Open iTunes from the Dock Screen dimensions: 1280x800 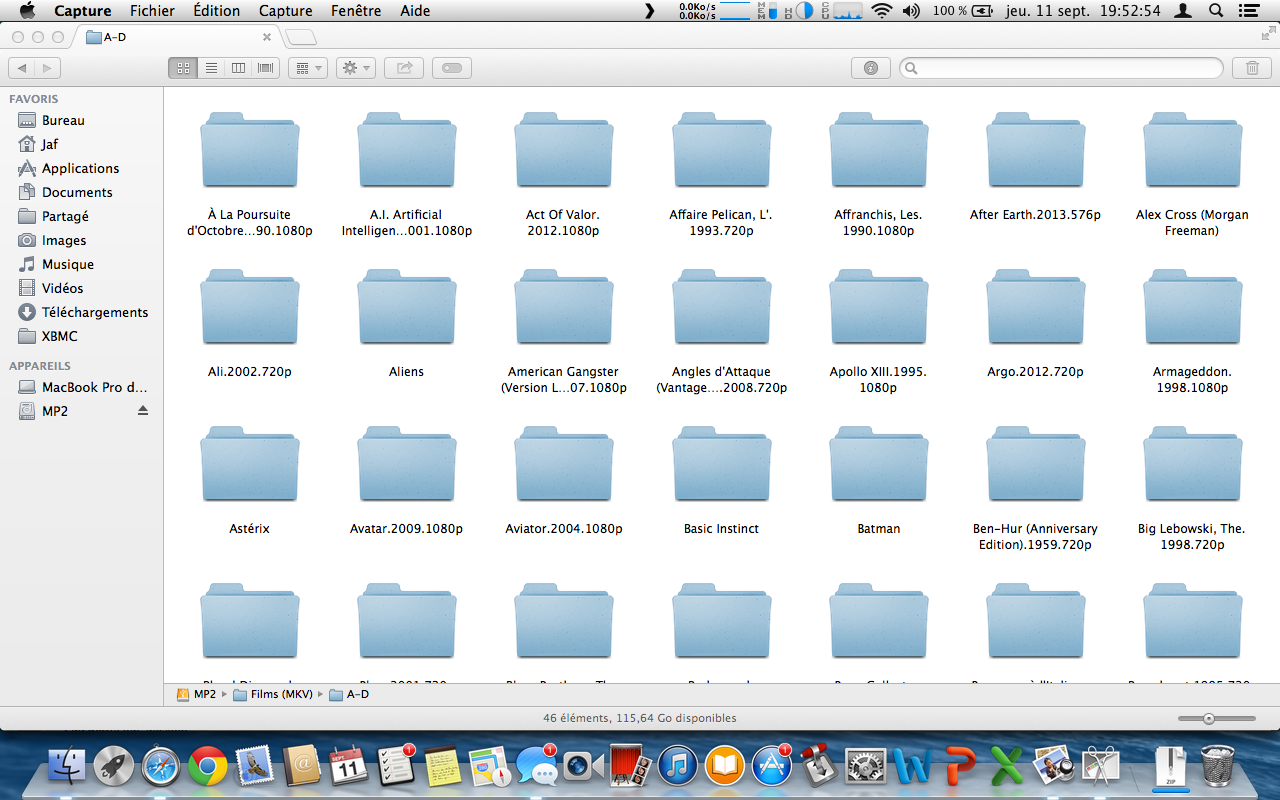click(678, 767)
